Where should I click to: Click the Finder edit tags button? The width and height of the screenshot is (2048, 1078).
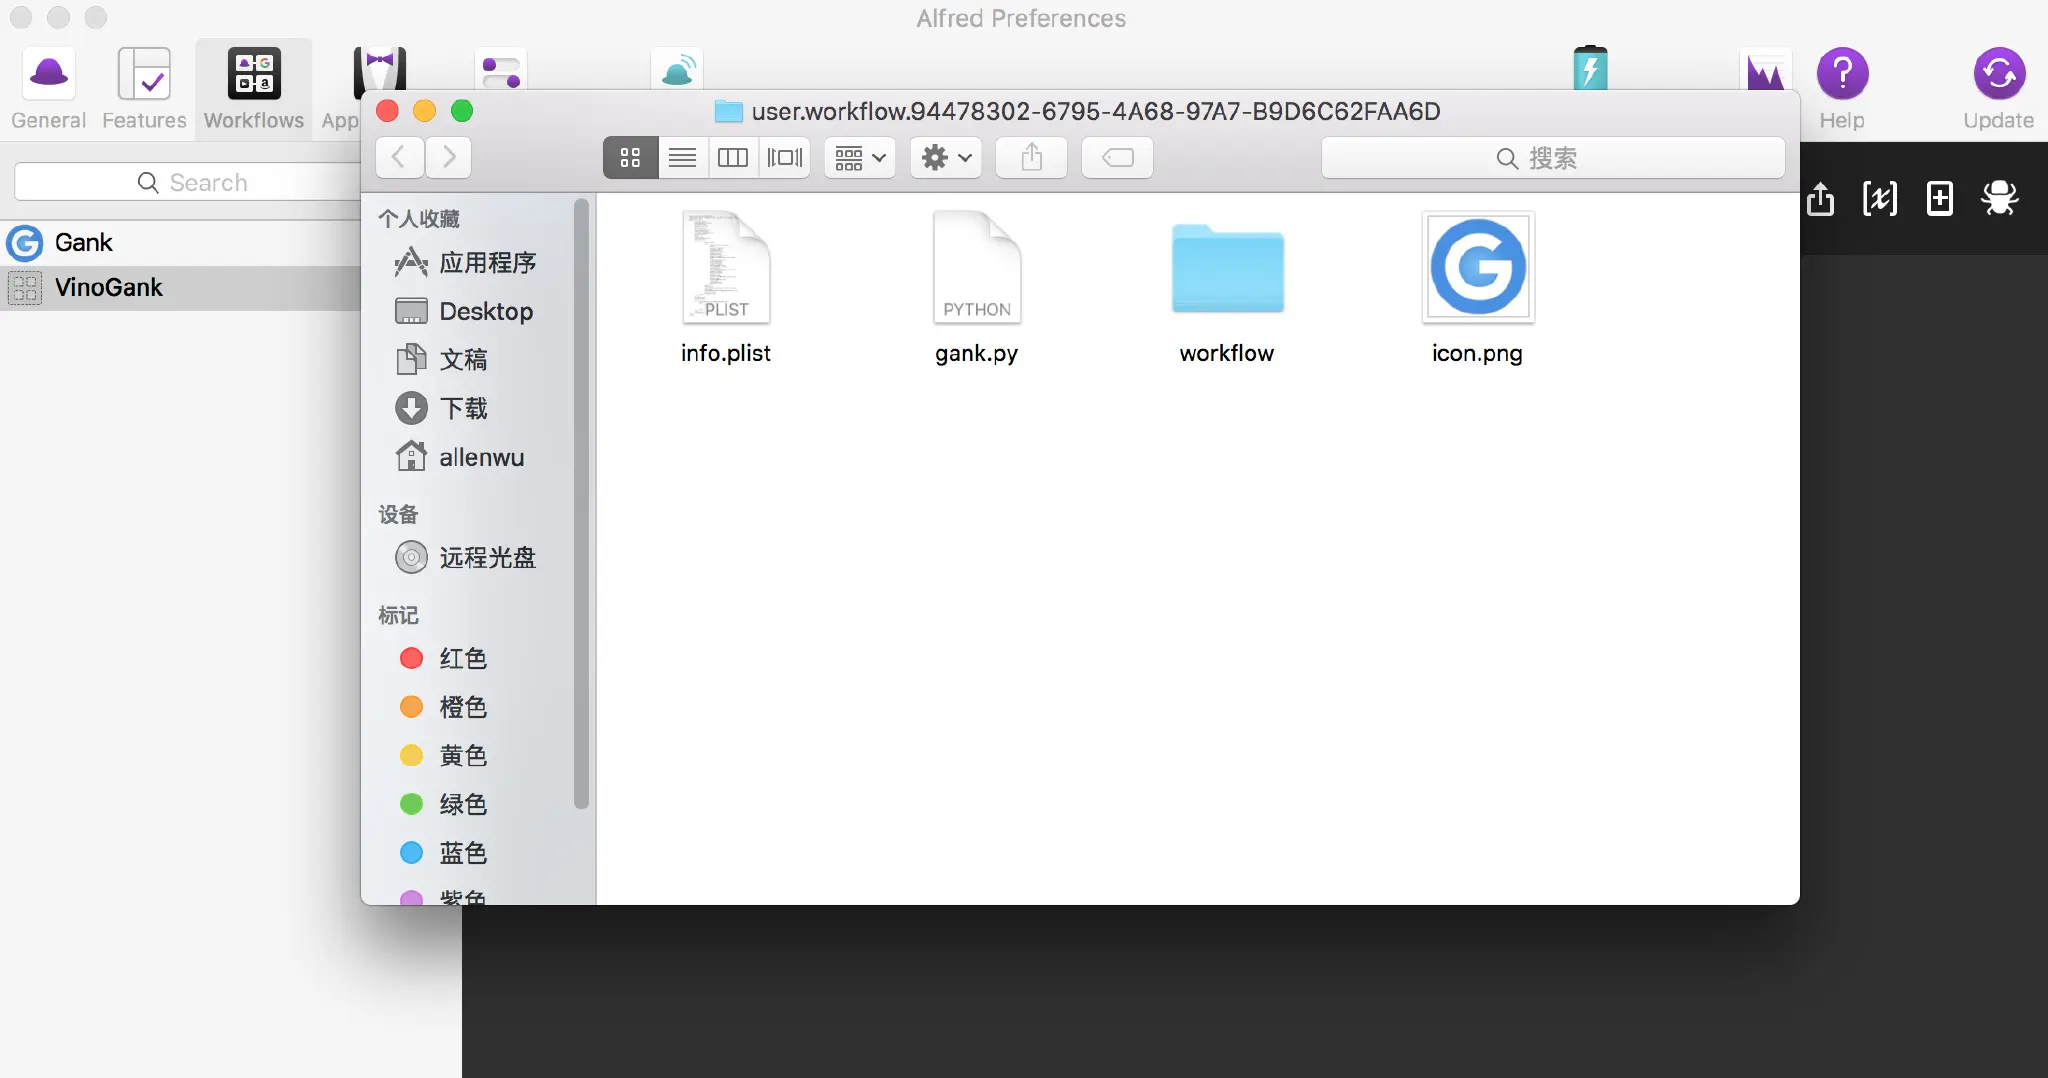(x=1117, y=157)
